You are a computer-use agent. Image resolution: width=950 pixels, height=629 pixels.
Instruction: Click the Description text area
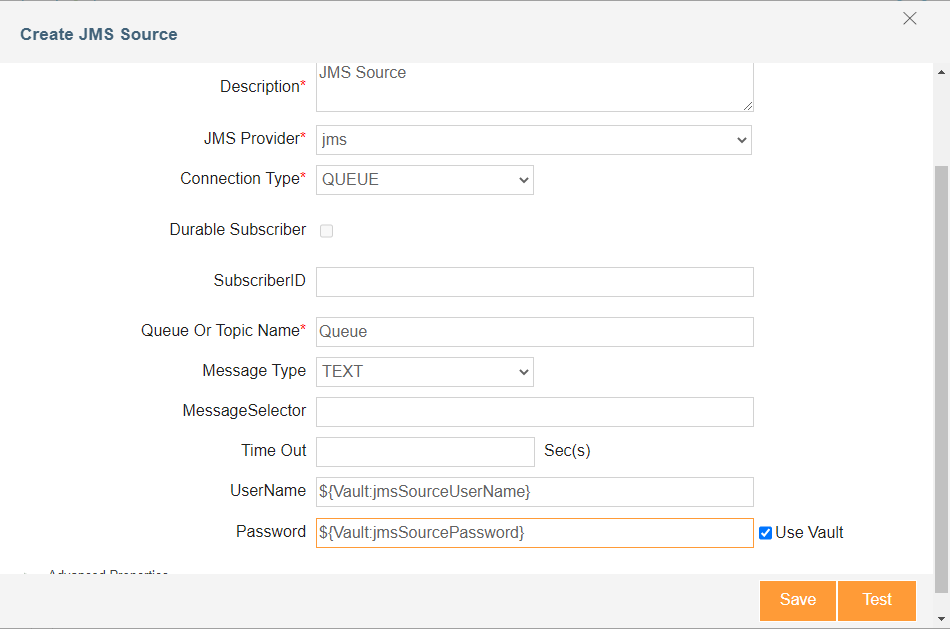click(x=534, y=87)
